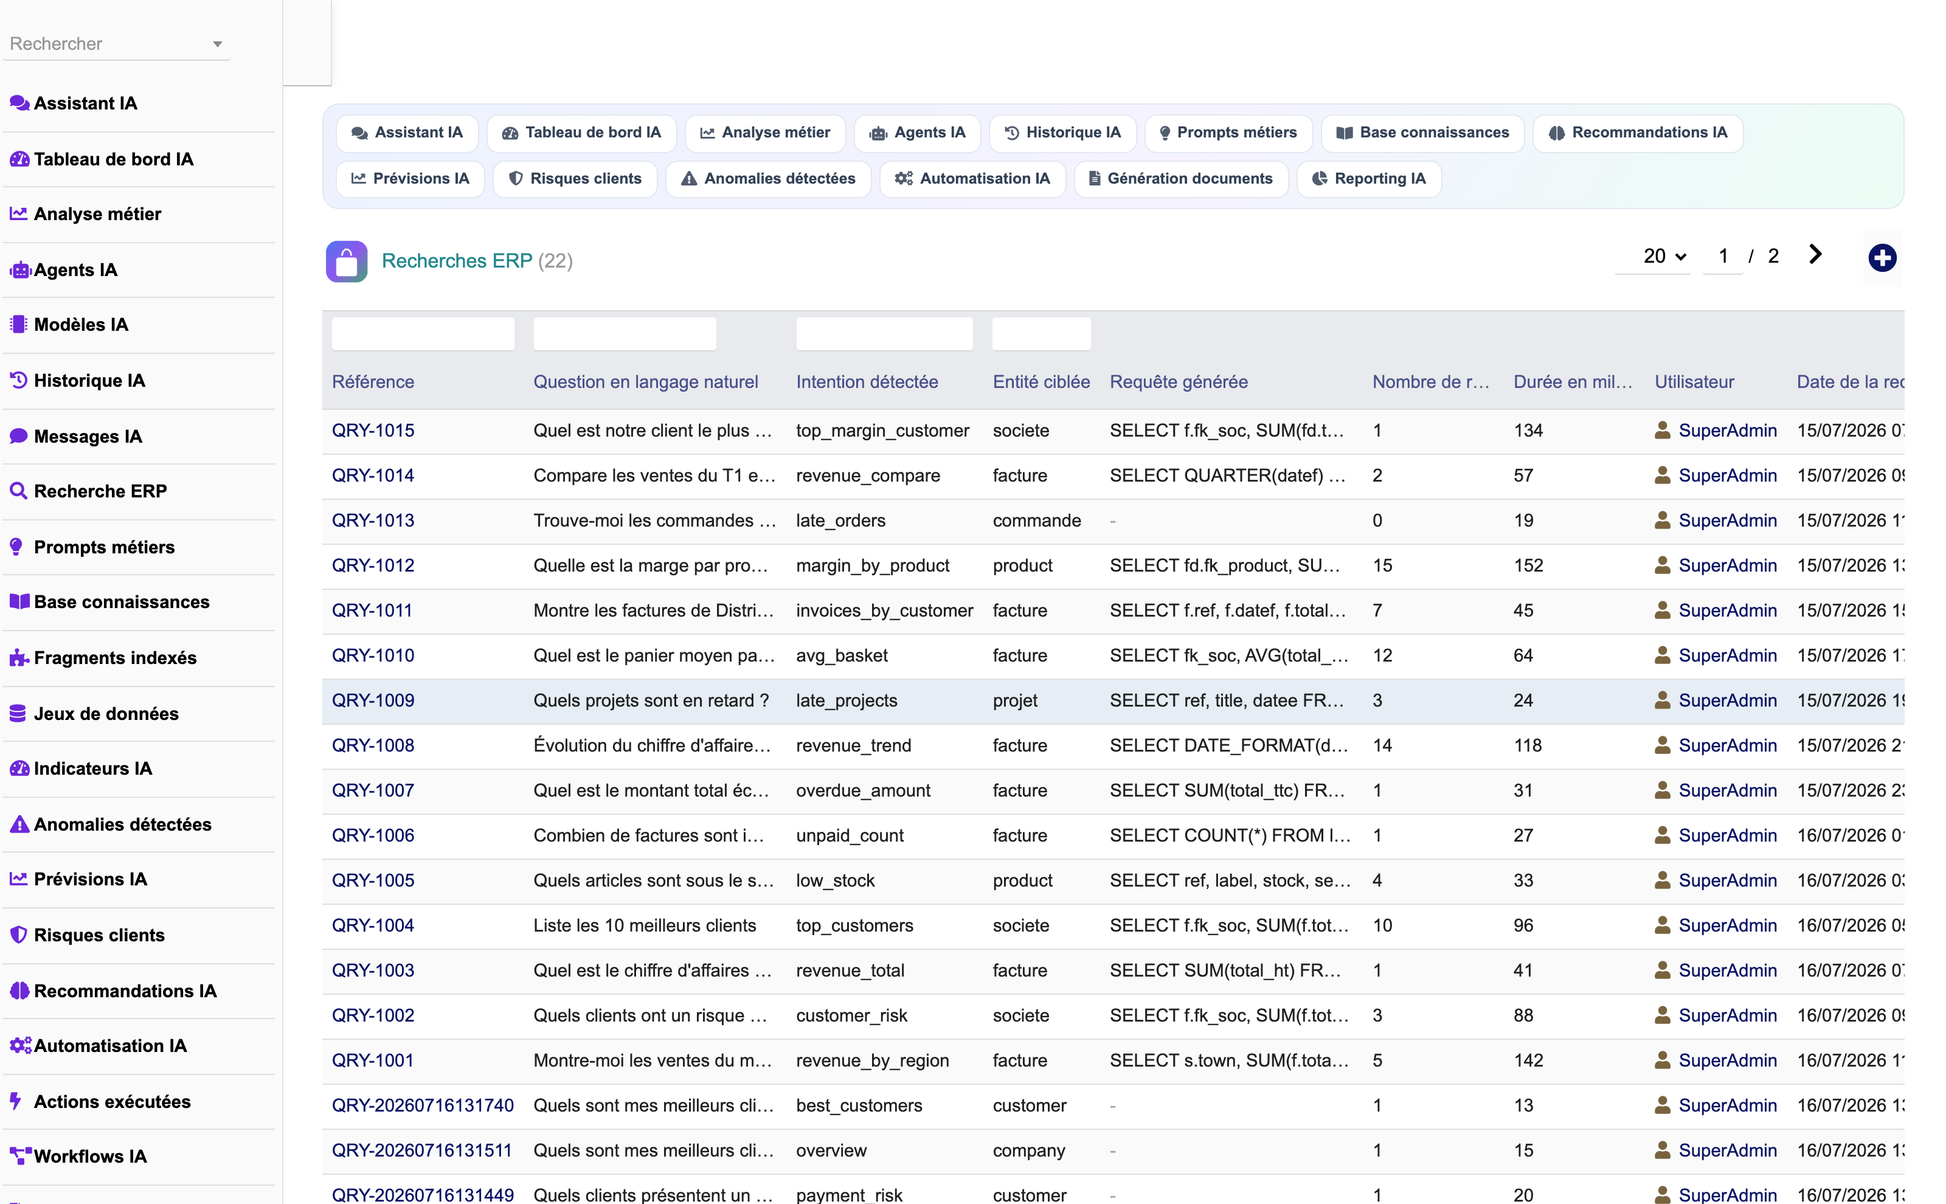Viewport: 1946px width, 1204px height.
Task: Sort by the Utilisateur column header
Action: coord(1694,382)
